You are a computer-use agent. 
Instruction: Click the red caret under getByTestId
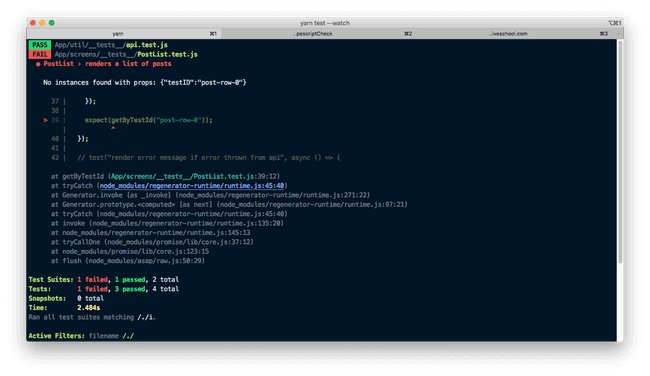pyautogui.click(x=113, y=129)
